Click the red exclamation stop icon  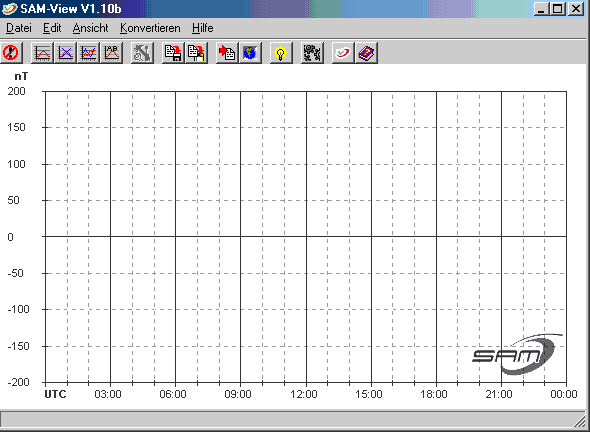[11, 53]
